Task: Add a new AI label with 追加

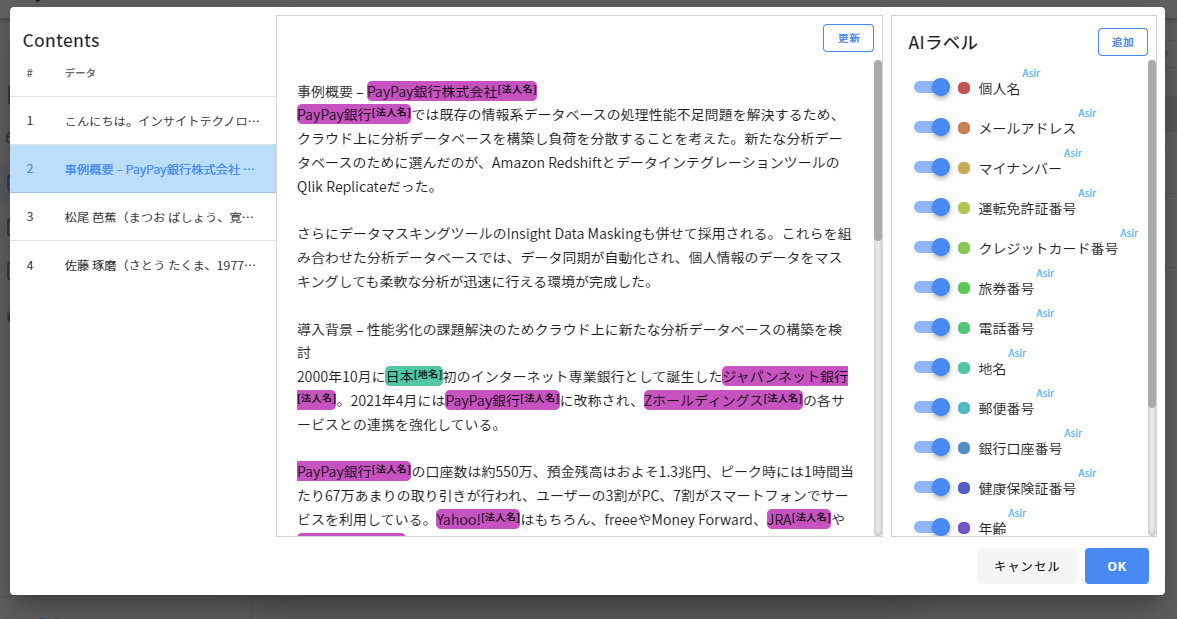Action: pos(1122,42)
